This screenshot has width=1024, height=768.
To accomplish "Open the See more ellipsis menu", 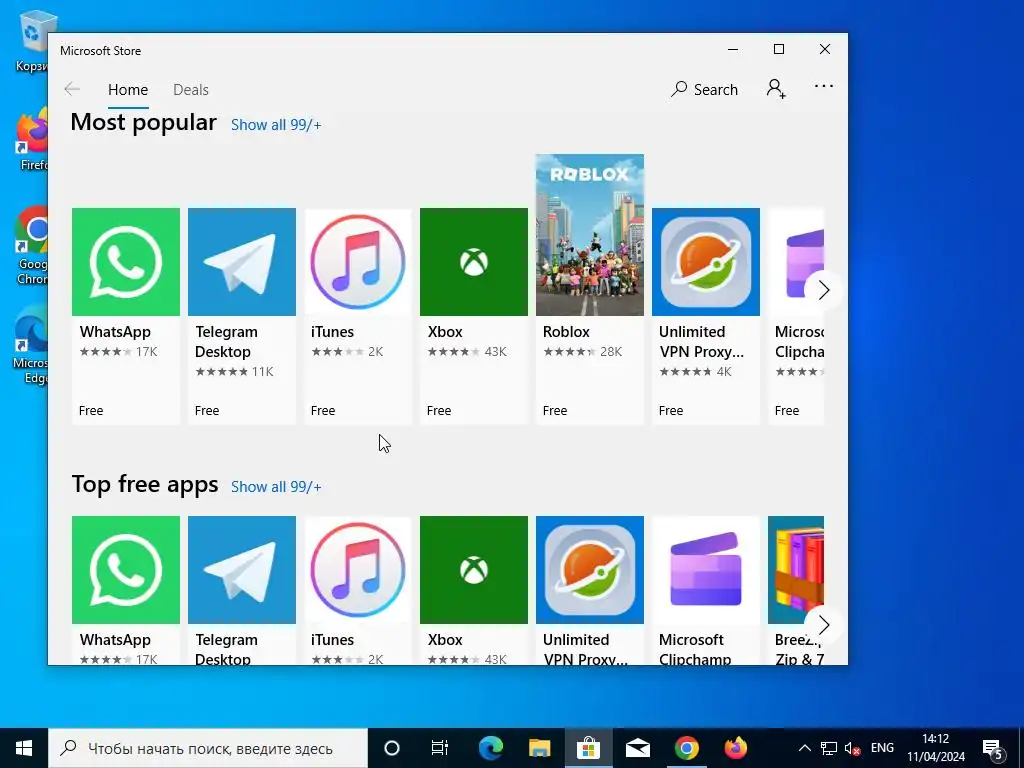I will (824, 86).
